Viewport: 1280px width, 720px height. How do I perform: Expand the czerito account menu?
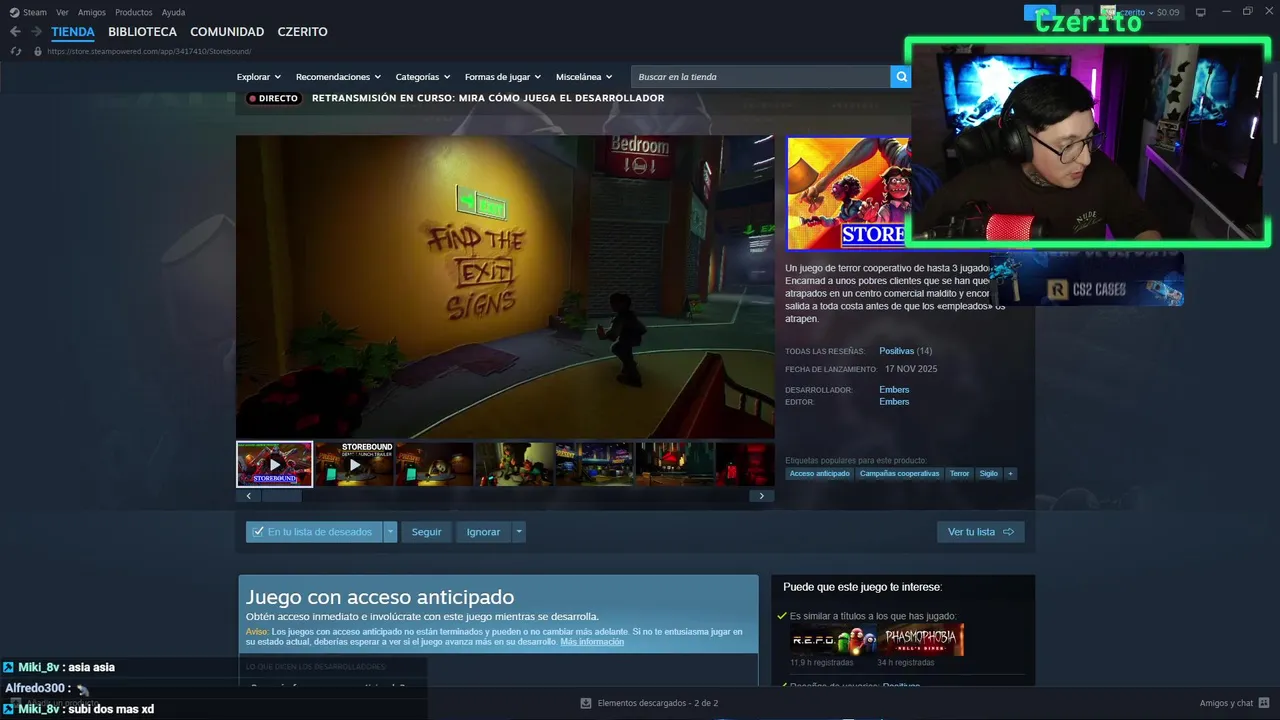point(1134,12)
